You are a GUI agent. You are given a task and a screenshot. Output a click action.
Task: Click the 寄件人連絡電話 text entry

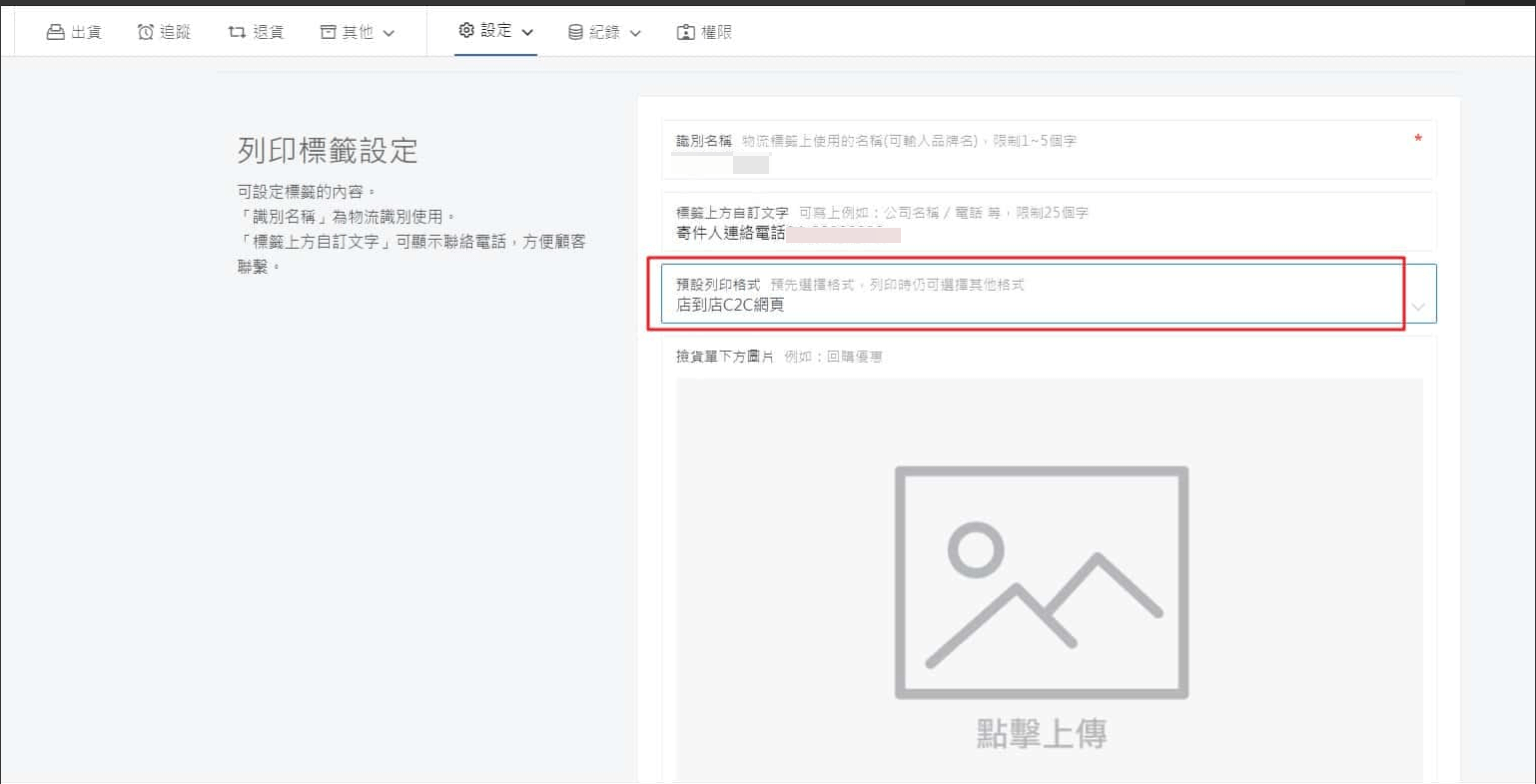786,234
